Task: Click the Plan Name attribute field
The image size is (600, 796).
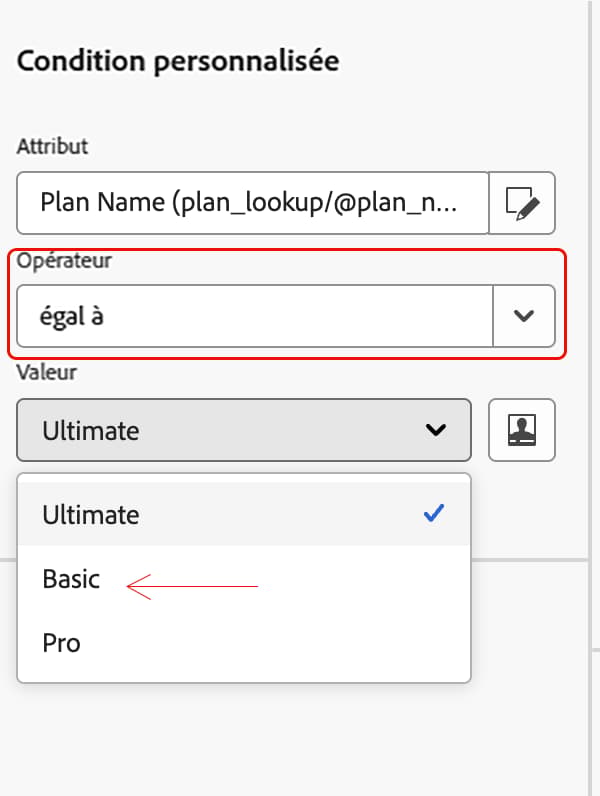Action: 253,203
